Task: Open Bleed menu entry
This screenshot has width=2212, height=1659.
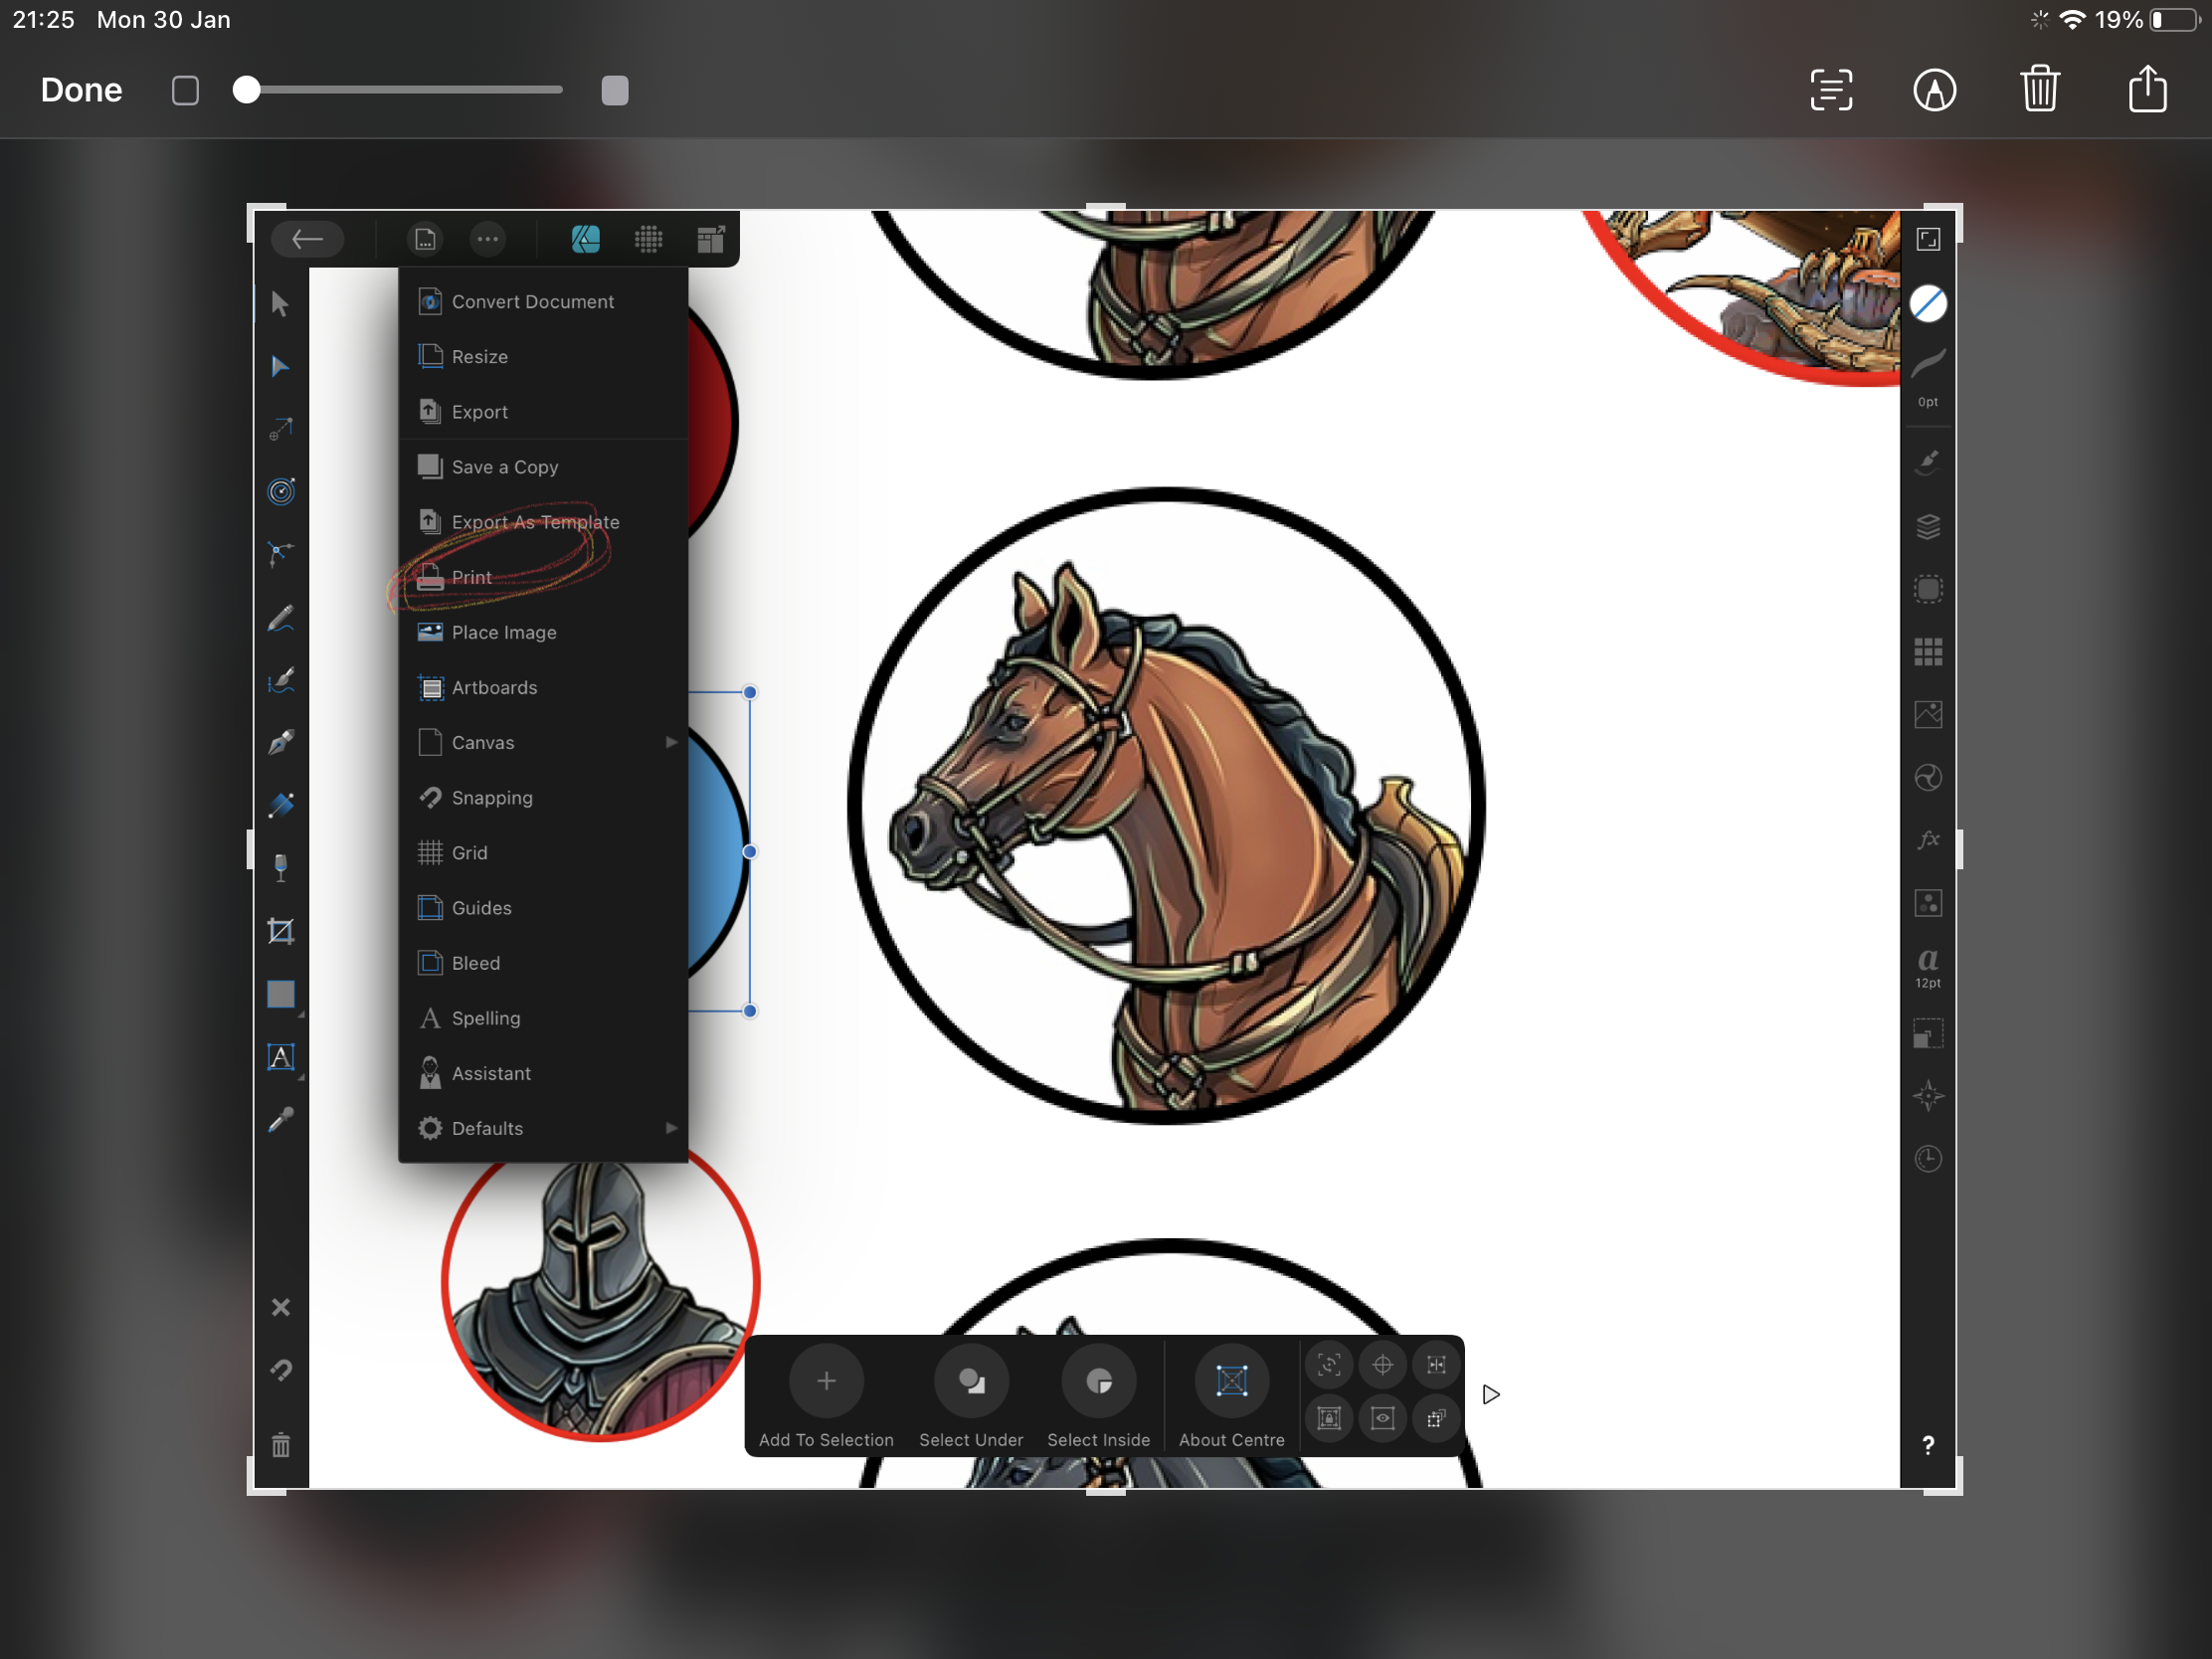Action: pyautogui.click(x=543, y=963)
